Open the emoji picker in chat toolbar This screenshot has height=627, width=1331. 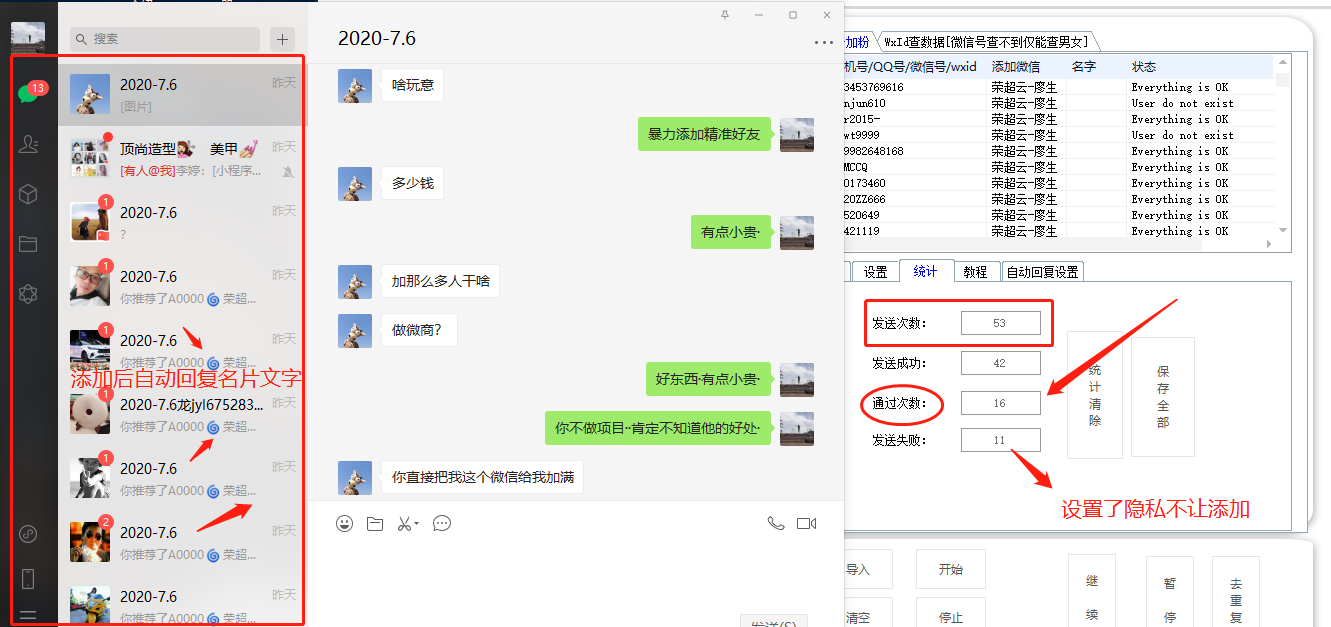pyautogui.click(x=345, y=523)
